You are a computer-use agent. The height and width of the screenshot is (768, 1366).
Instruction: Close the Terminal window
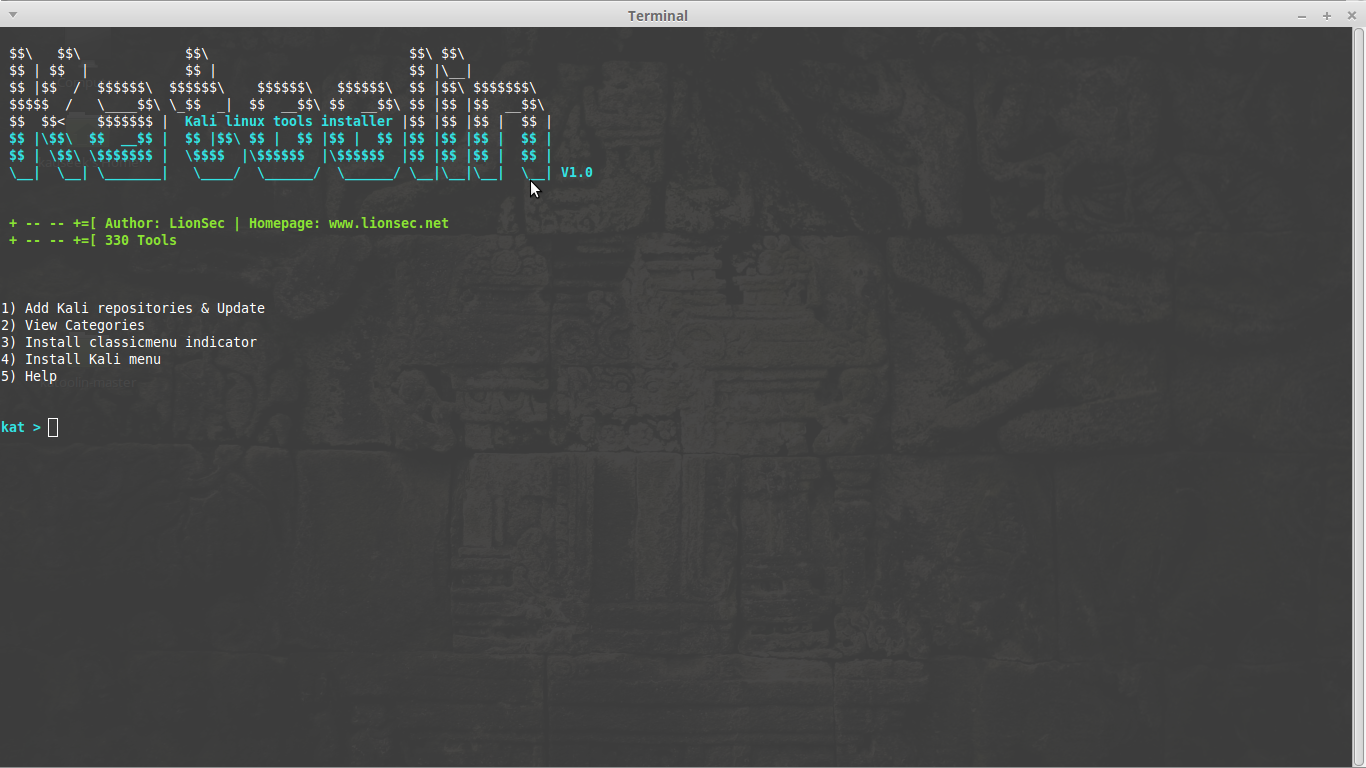pos(1352,15)
